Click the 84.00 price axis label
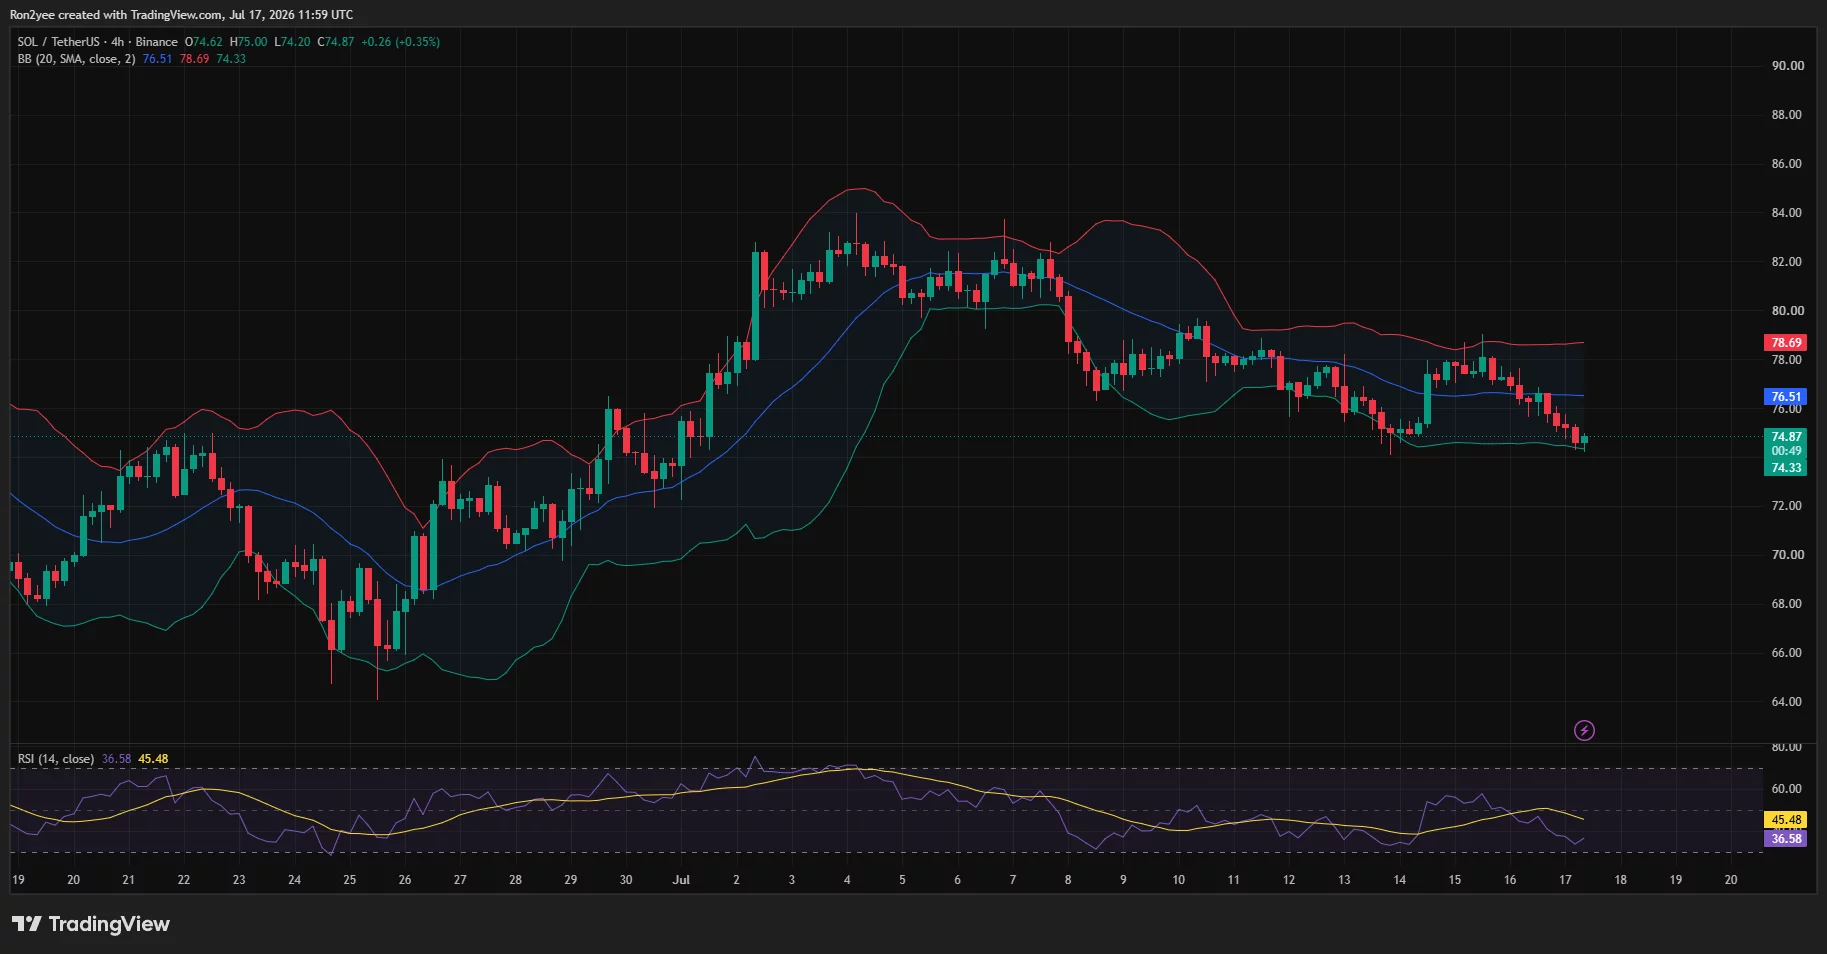Screen dimensions: 1827x954 [x=1787, y=213]
